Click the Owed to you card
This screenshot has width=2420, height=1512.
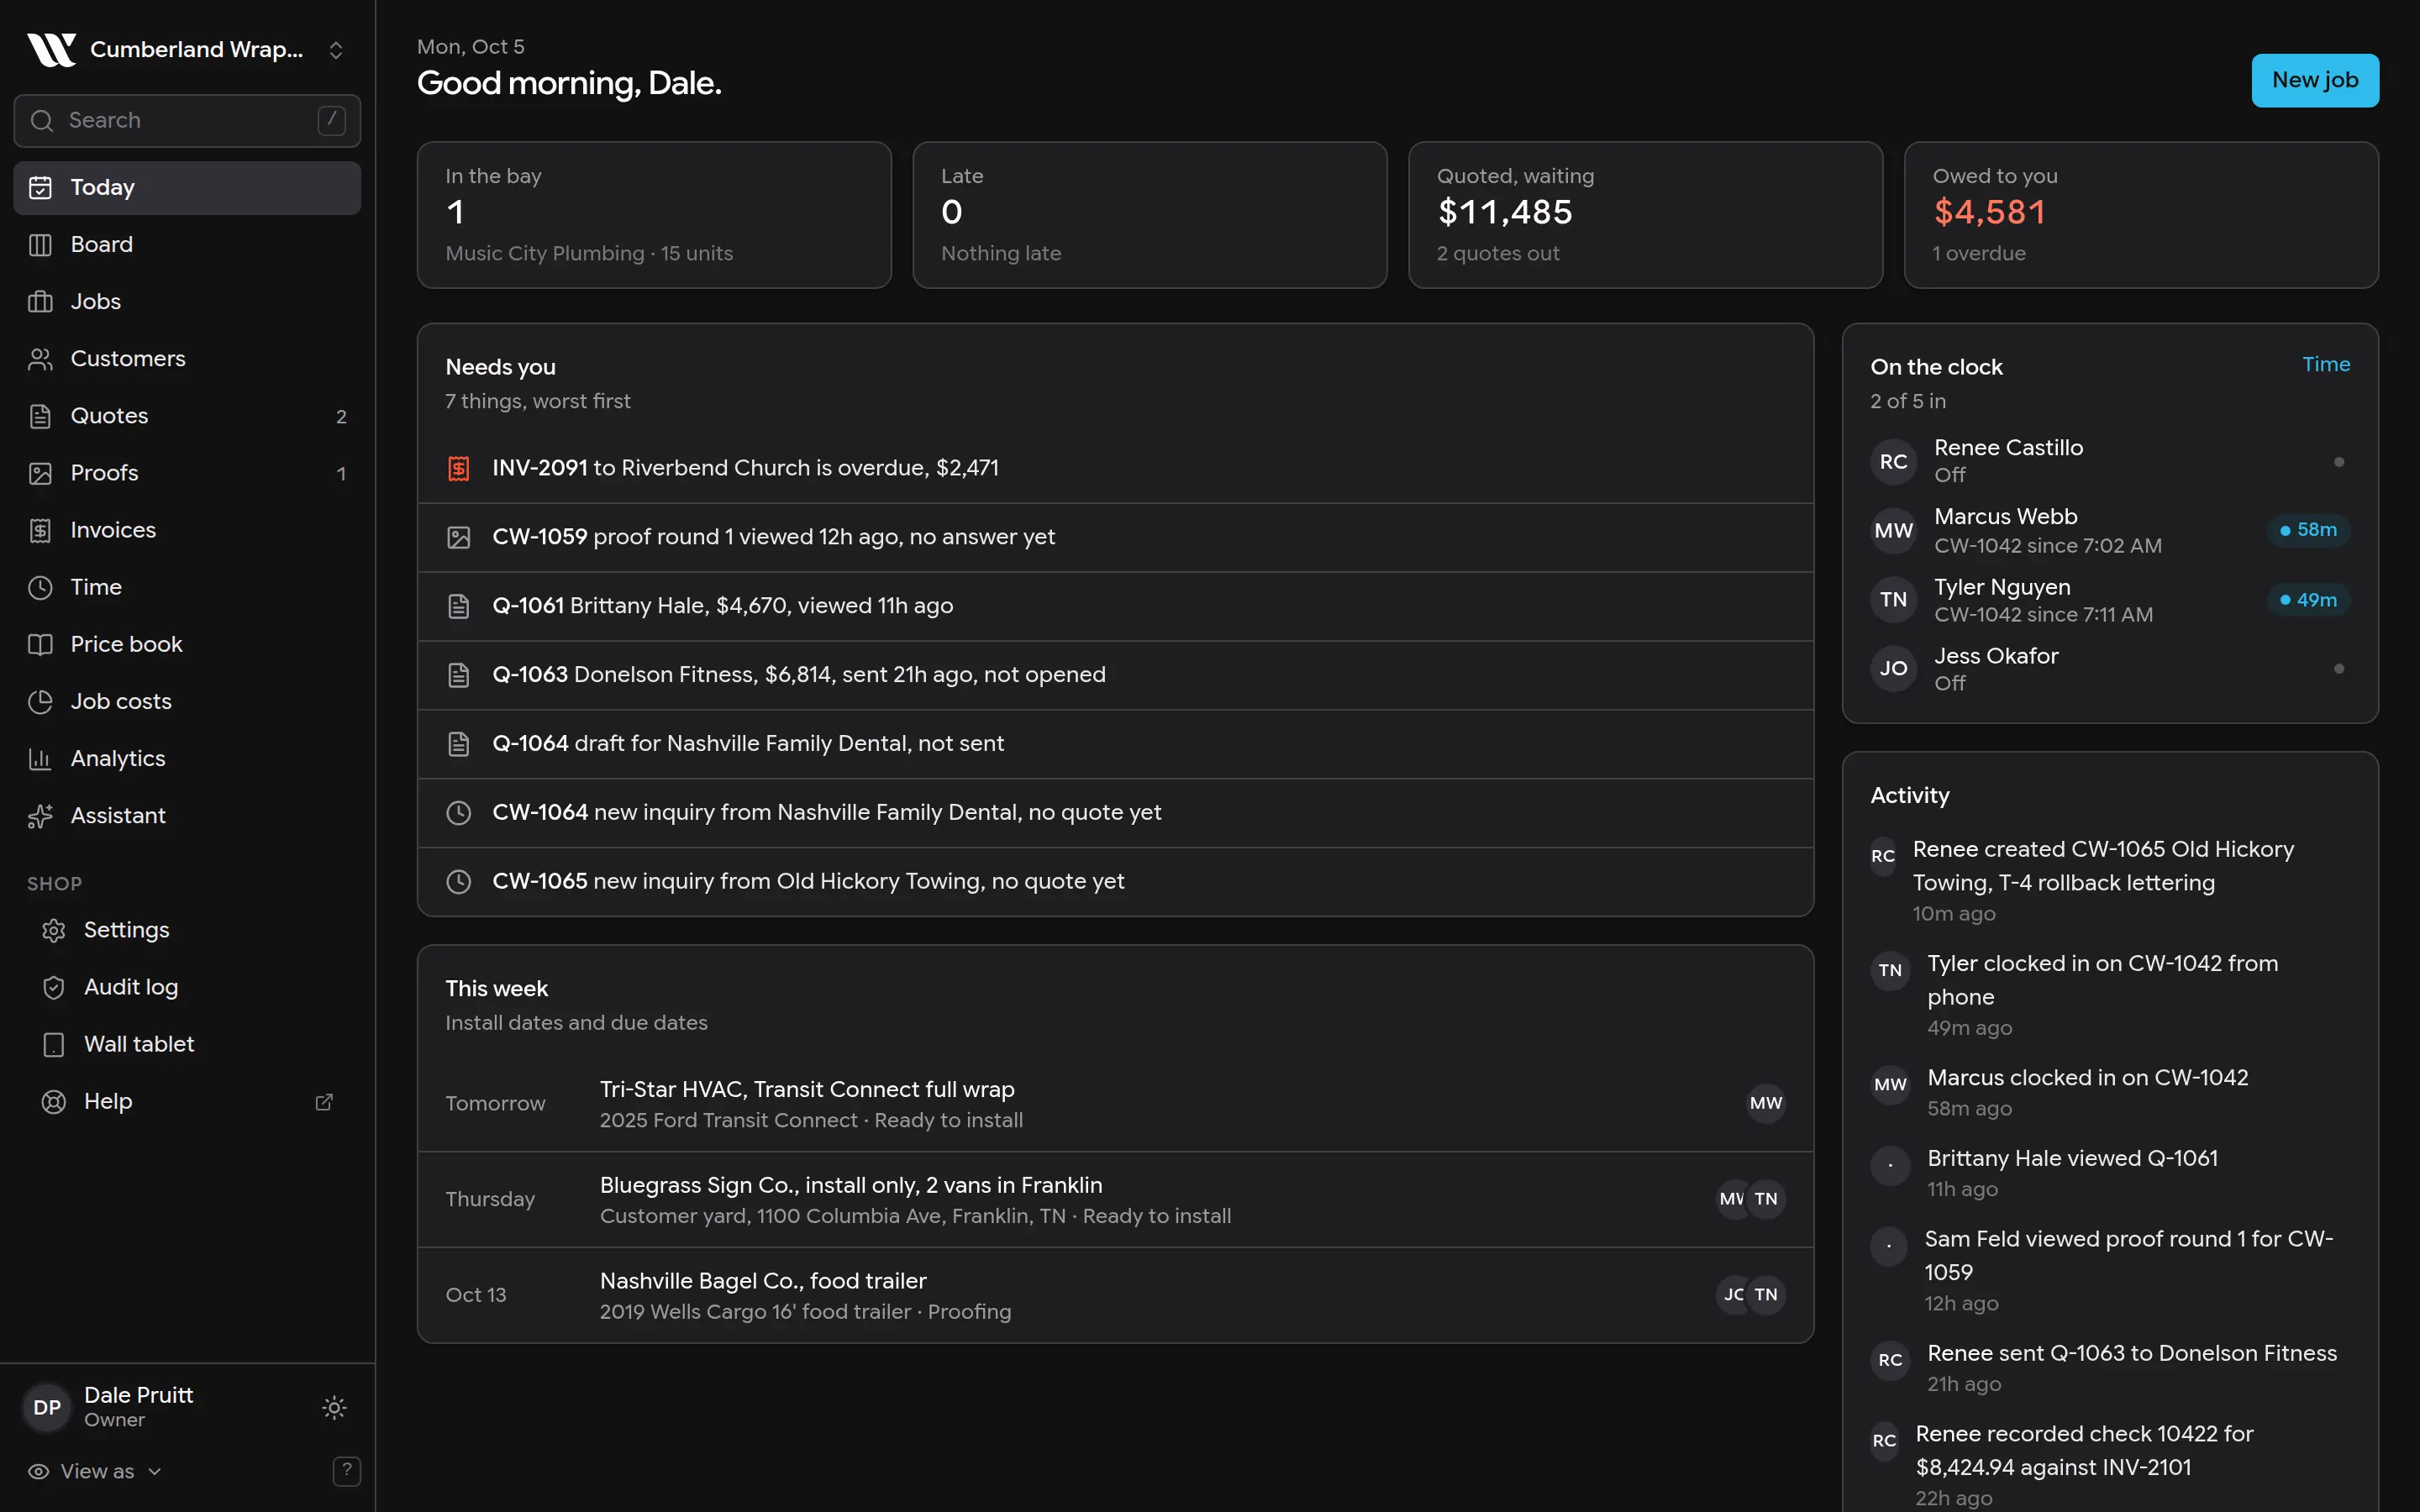click(2140, 215)
